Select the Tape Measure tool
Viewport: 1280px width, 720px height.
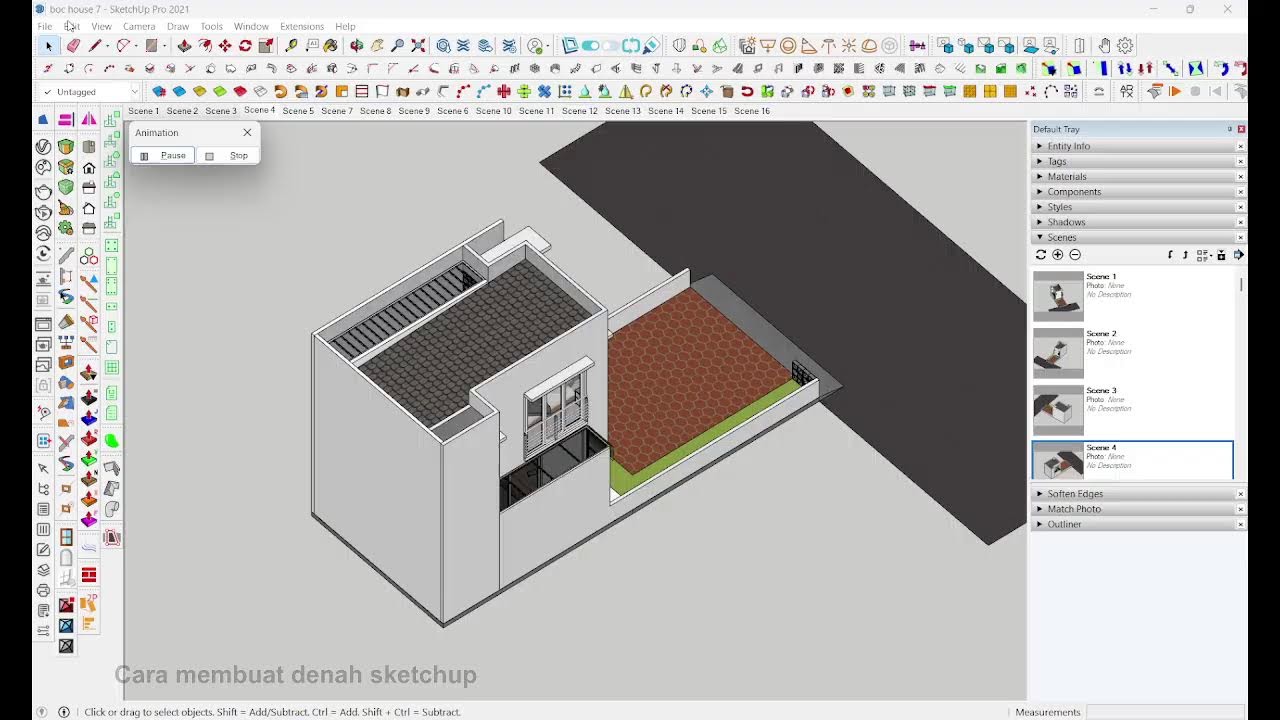coord(291,46)
